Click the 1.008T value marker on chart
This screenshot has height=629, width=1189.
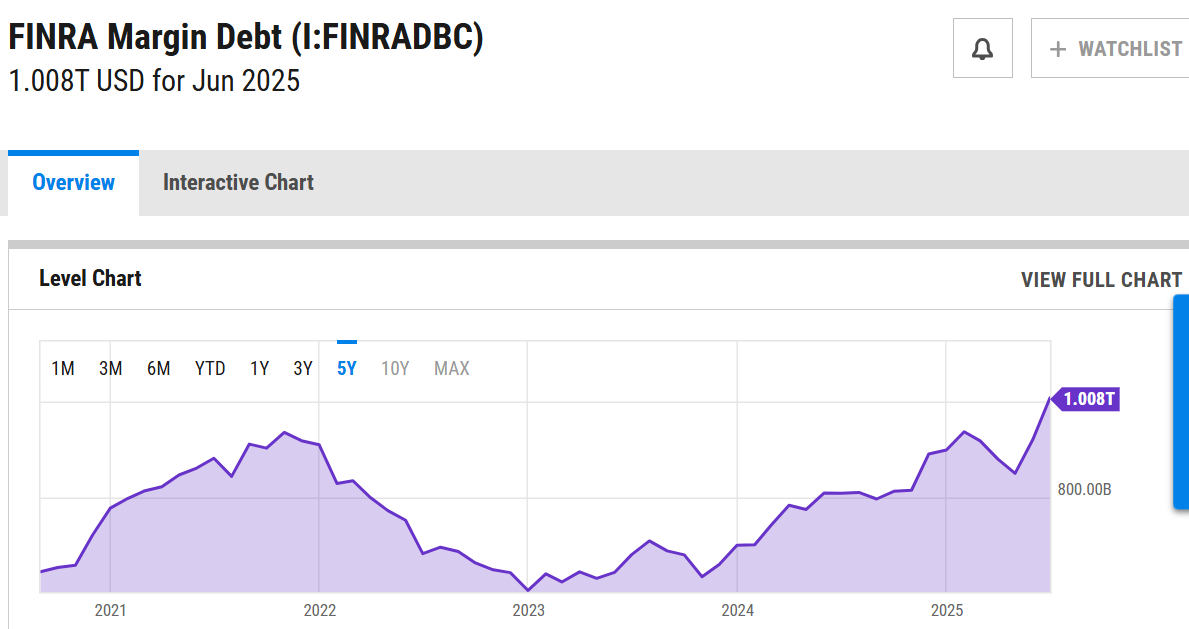tap(1086, 399)
